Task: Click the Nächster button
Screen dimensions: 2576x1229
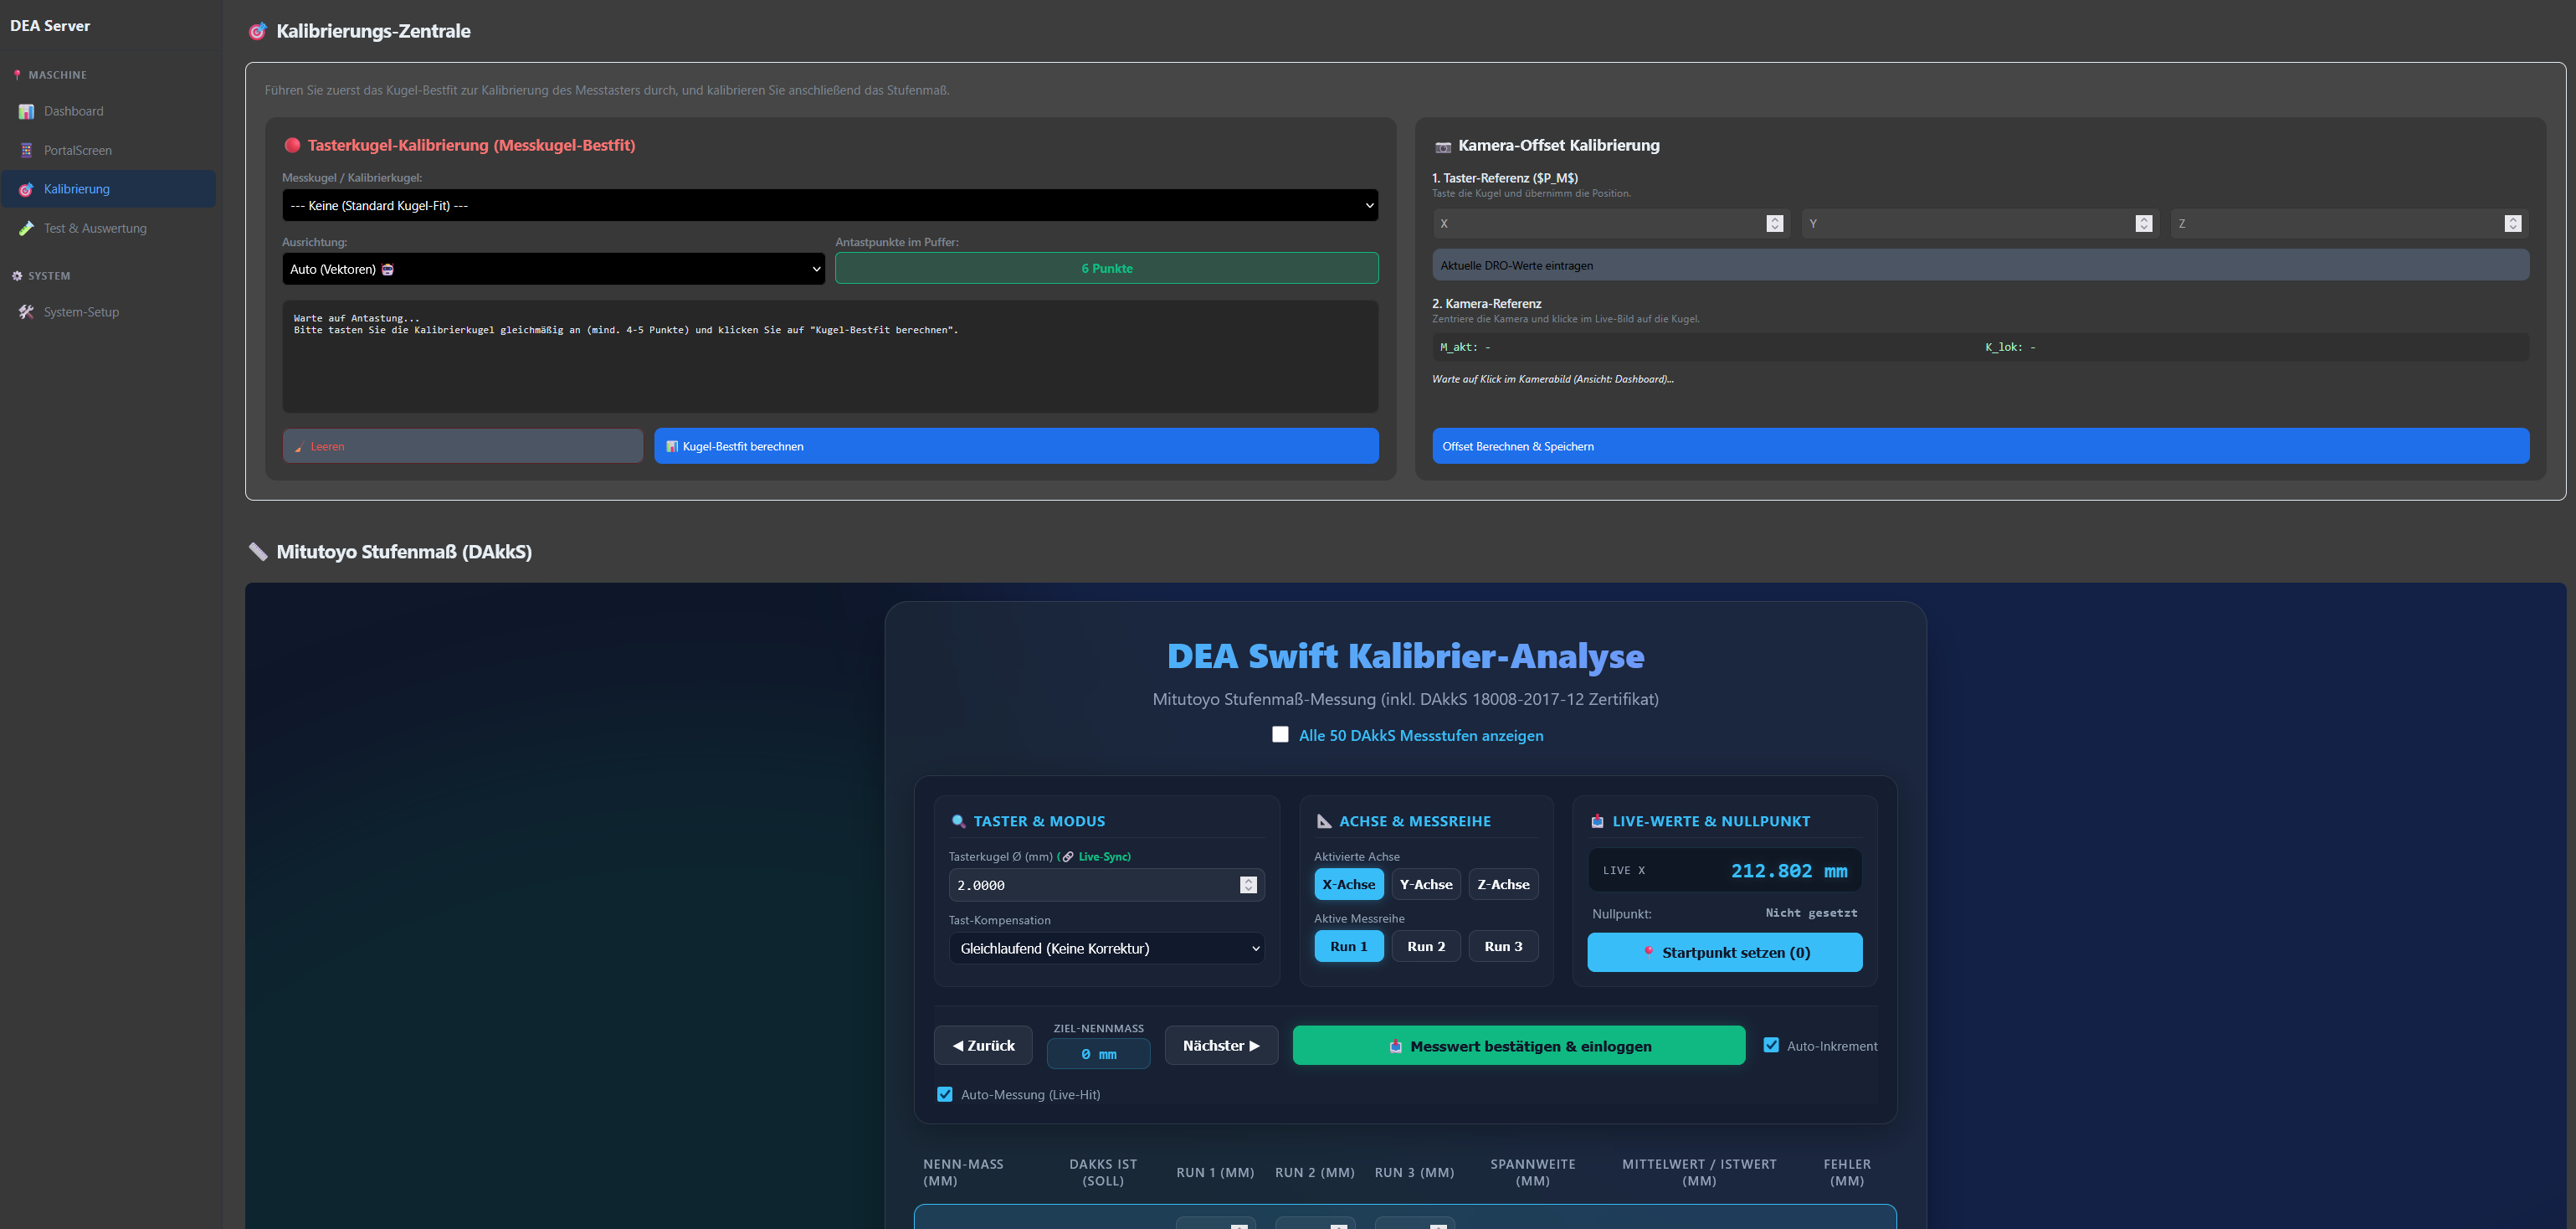Action: coord(1221,1046)
